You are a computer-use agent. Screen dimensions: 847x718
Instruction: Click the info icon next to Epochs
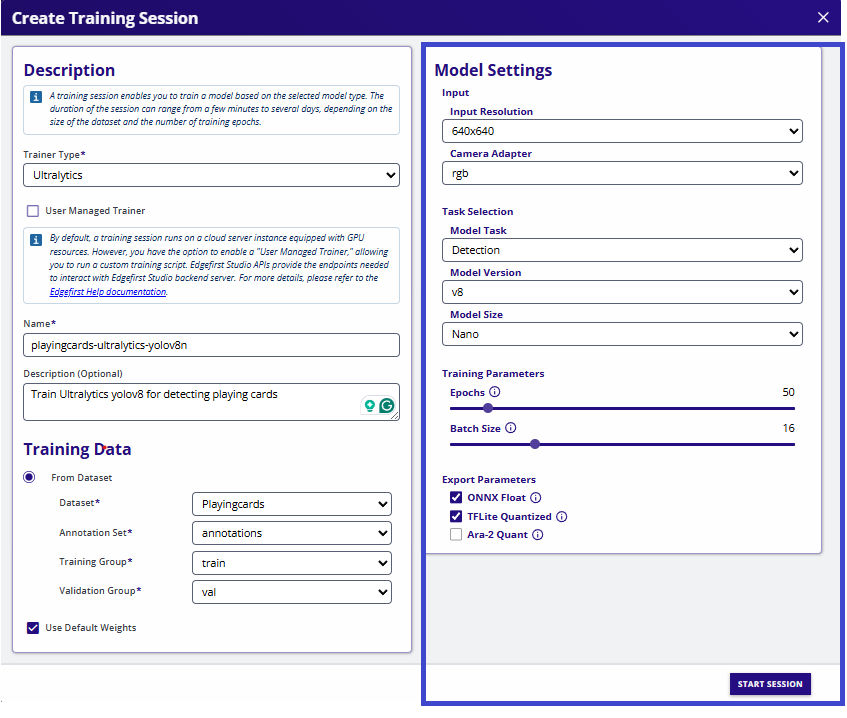(494, 392)
